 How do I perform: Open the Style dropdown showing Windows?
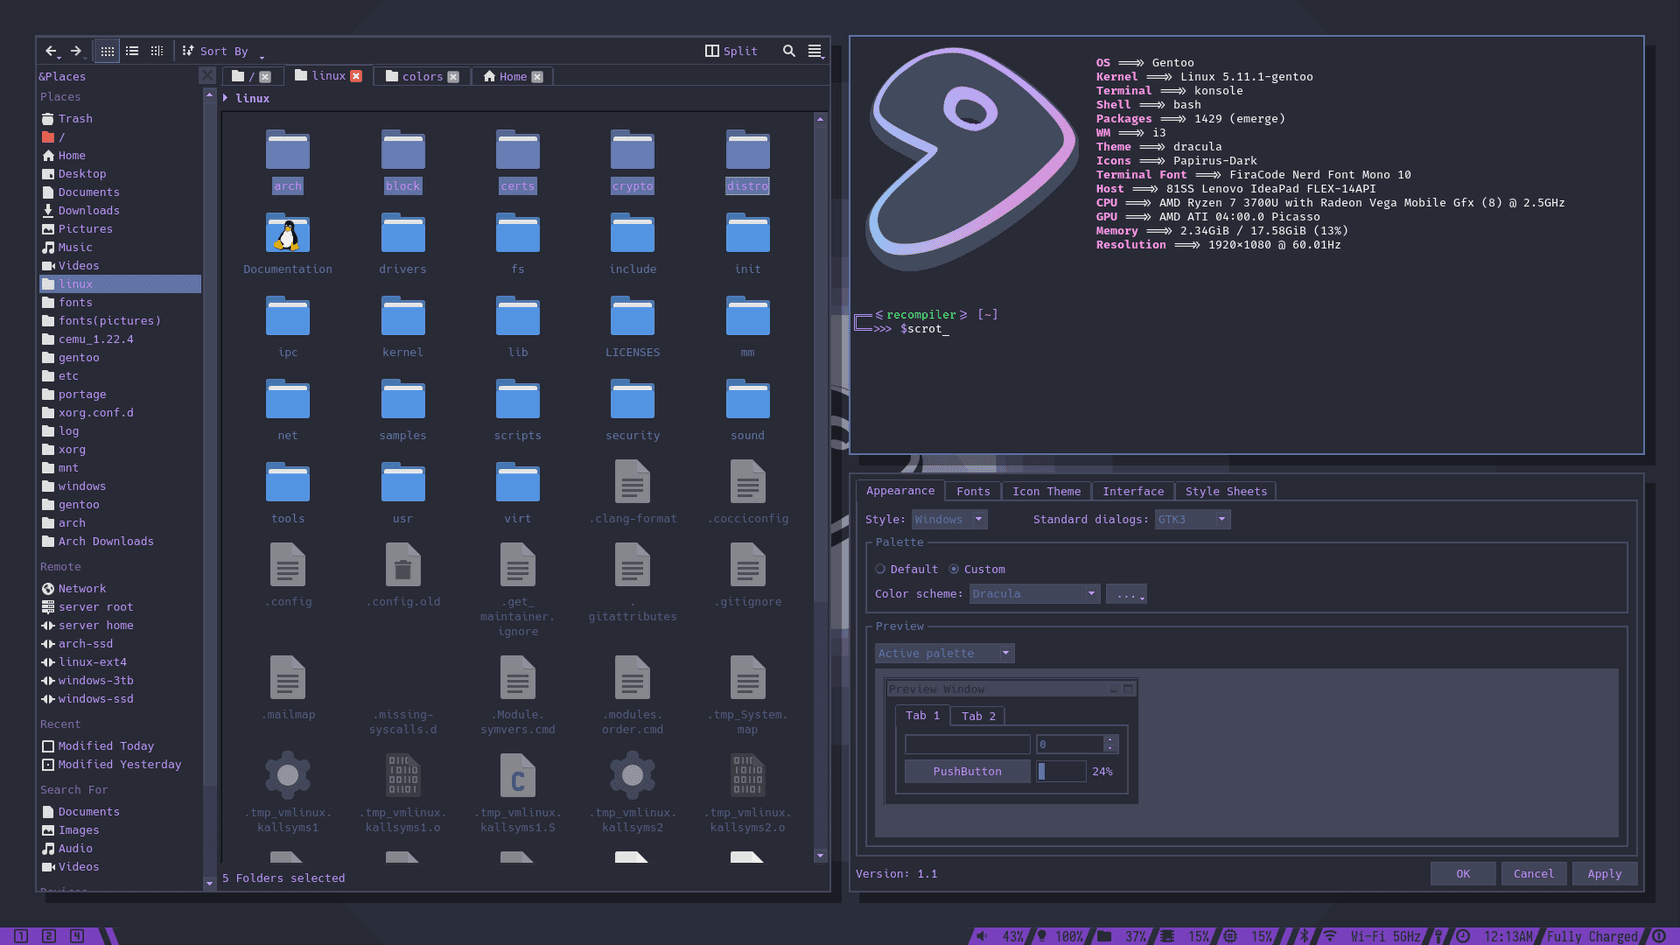click(x=949, y=519)
